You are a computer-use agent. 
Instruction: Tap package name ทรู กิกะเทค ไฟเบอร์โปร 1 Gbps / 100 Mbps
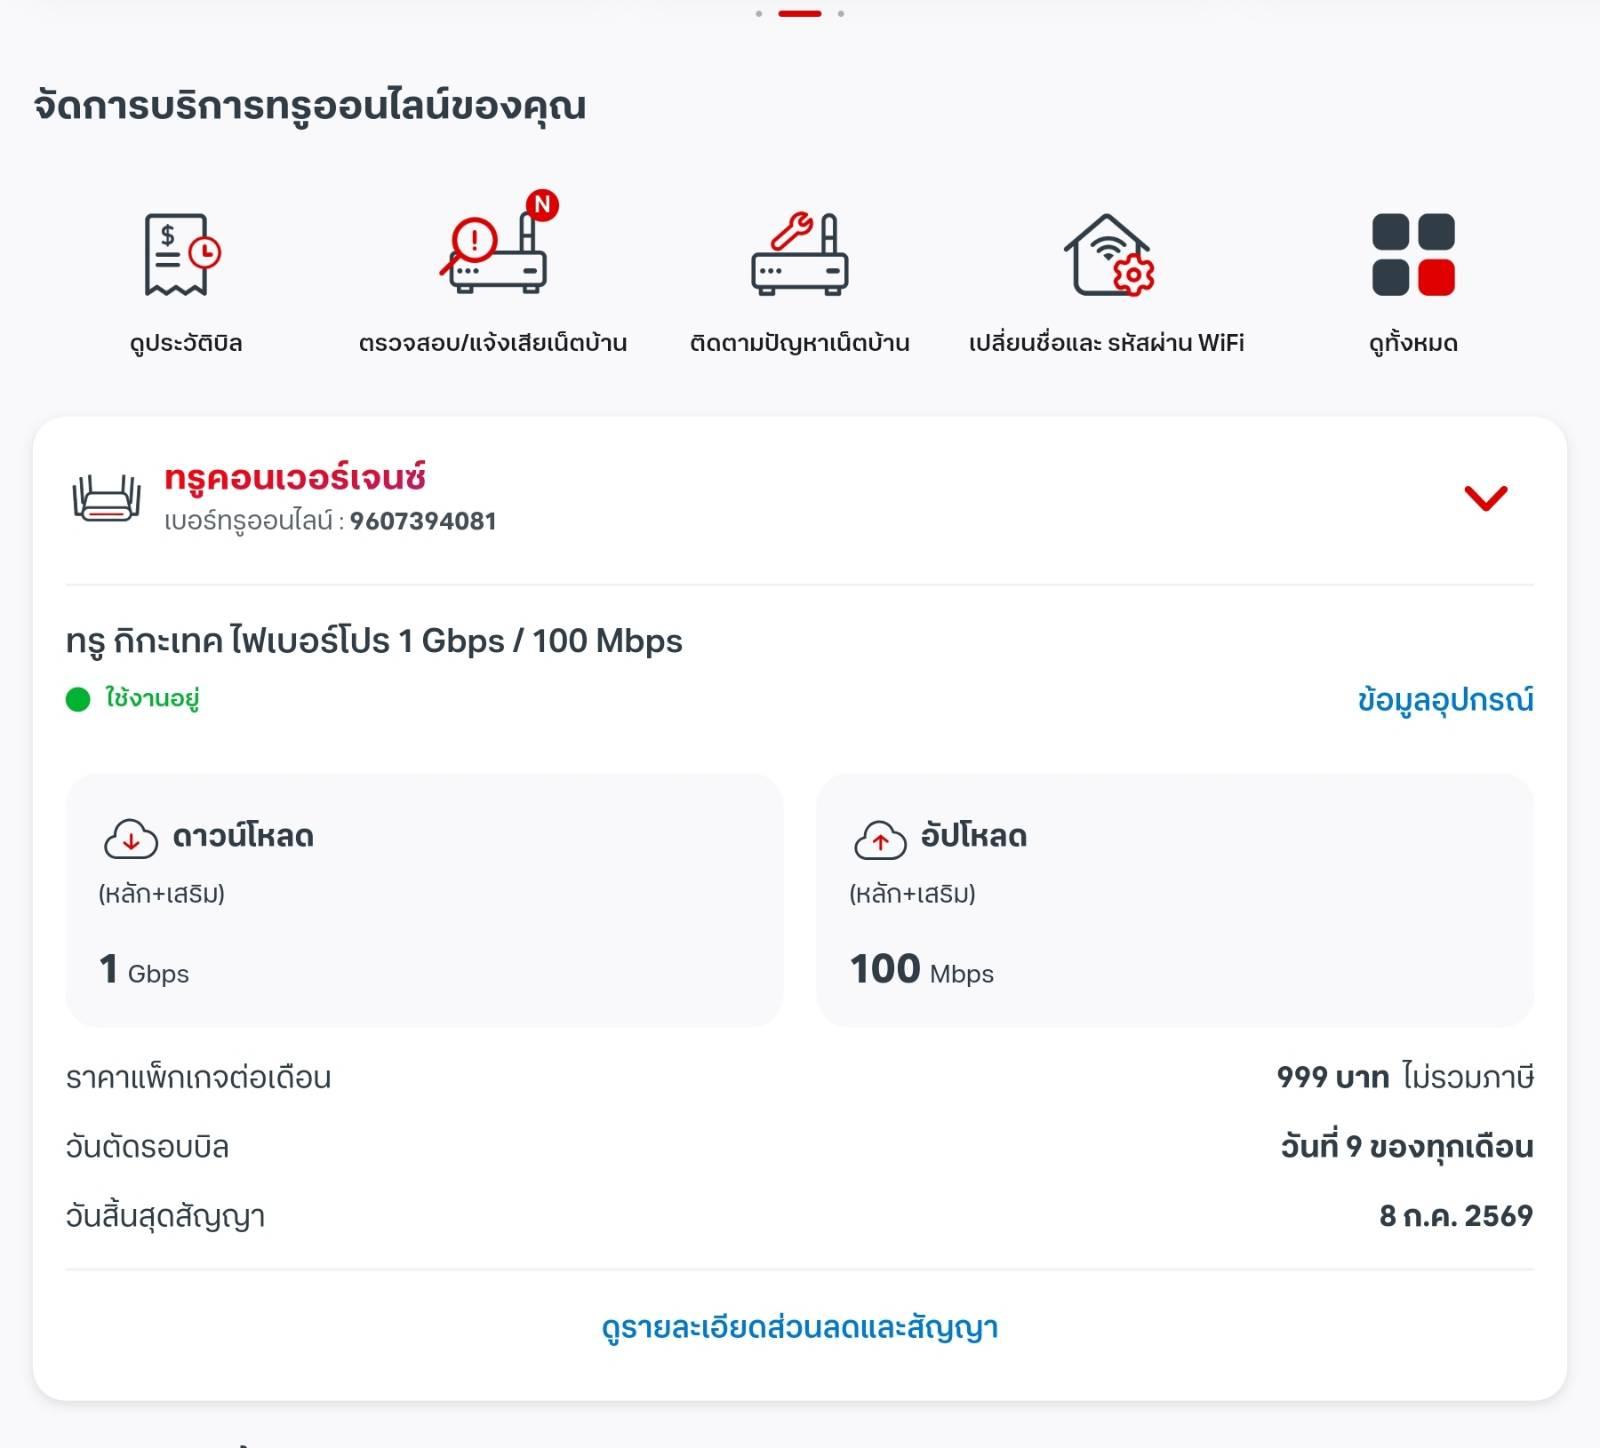coord(374,641)
